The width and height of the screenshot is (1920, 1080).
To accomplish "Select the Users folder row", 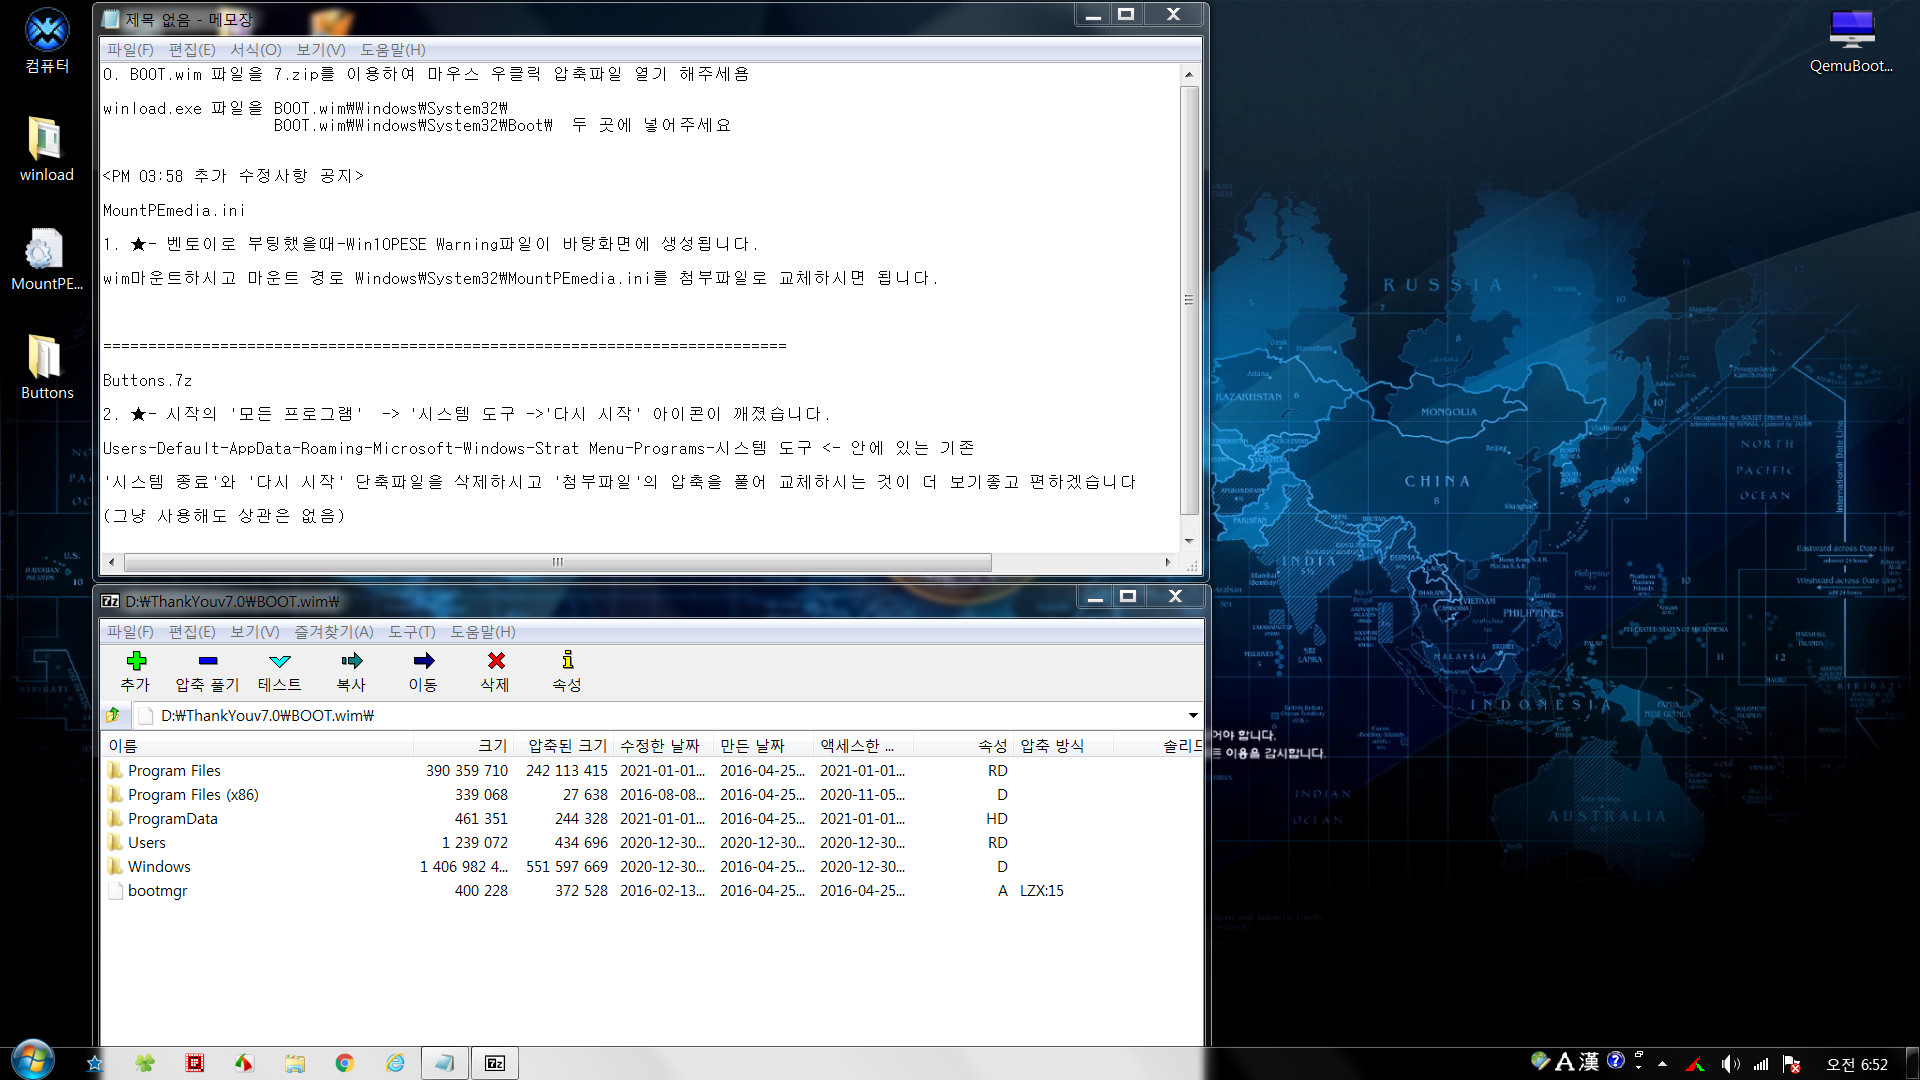I will [650, 842].
